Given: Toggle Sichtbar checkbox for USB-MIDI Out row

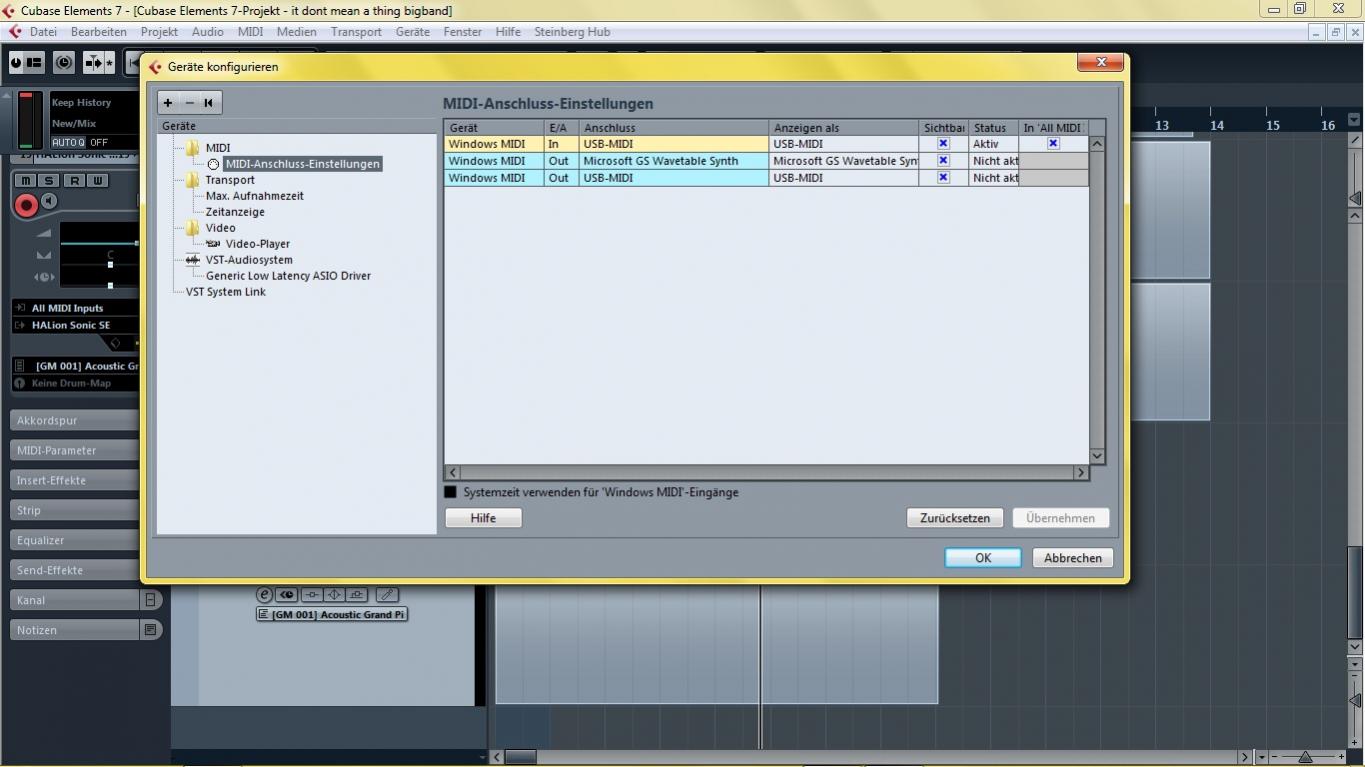Looking at the screenshot, I should (x=943, y=178).
